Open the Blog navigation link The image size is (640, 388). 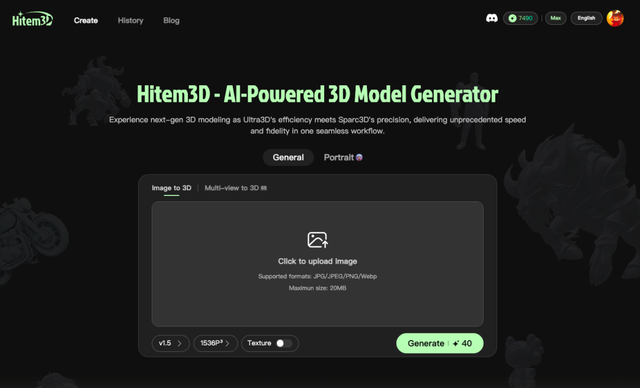coord(171,20)
